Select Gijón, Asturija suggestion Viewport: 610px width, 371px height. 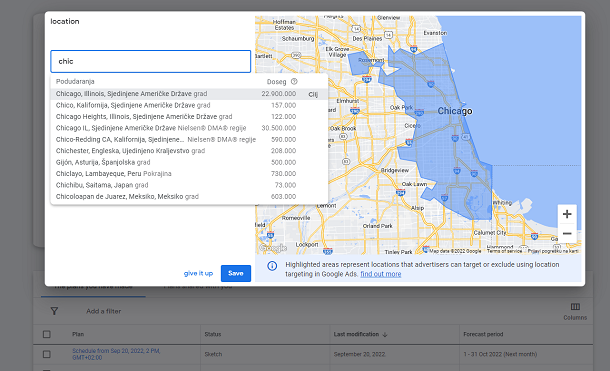pos(189,162)
